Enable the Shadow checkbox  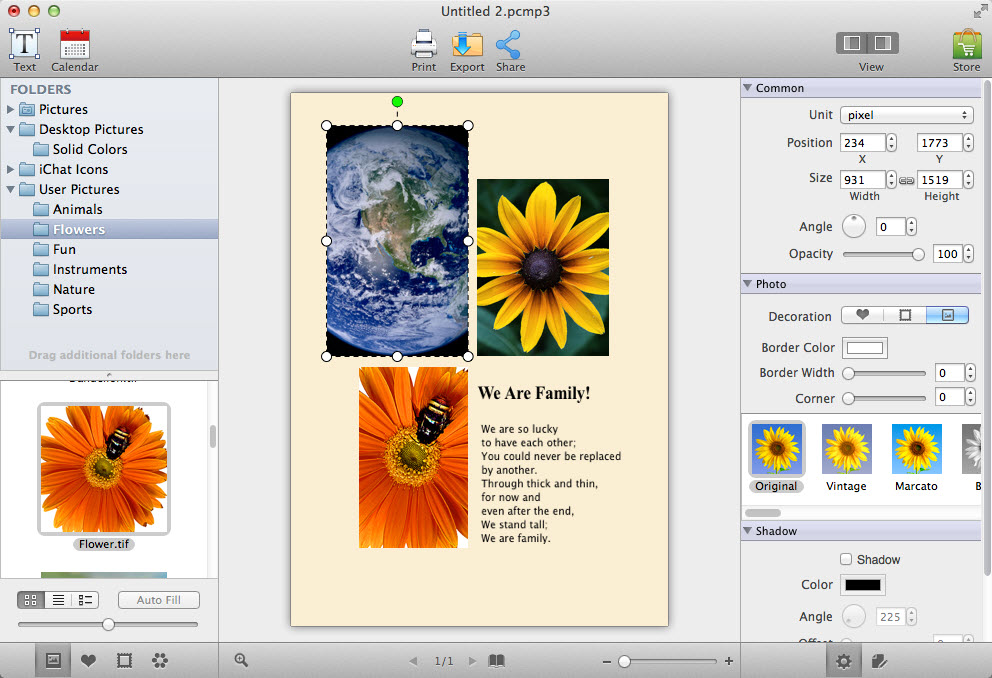[846, 560]
